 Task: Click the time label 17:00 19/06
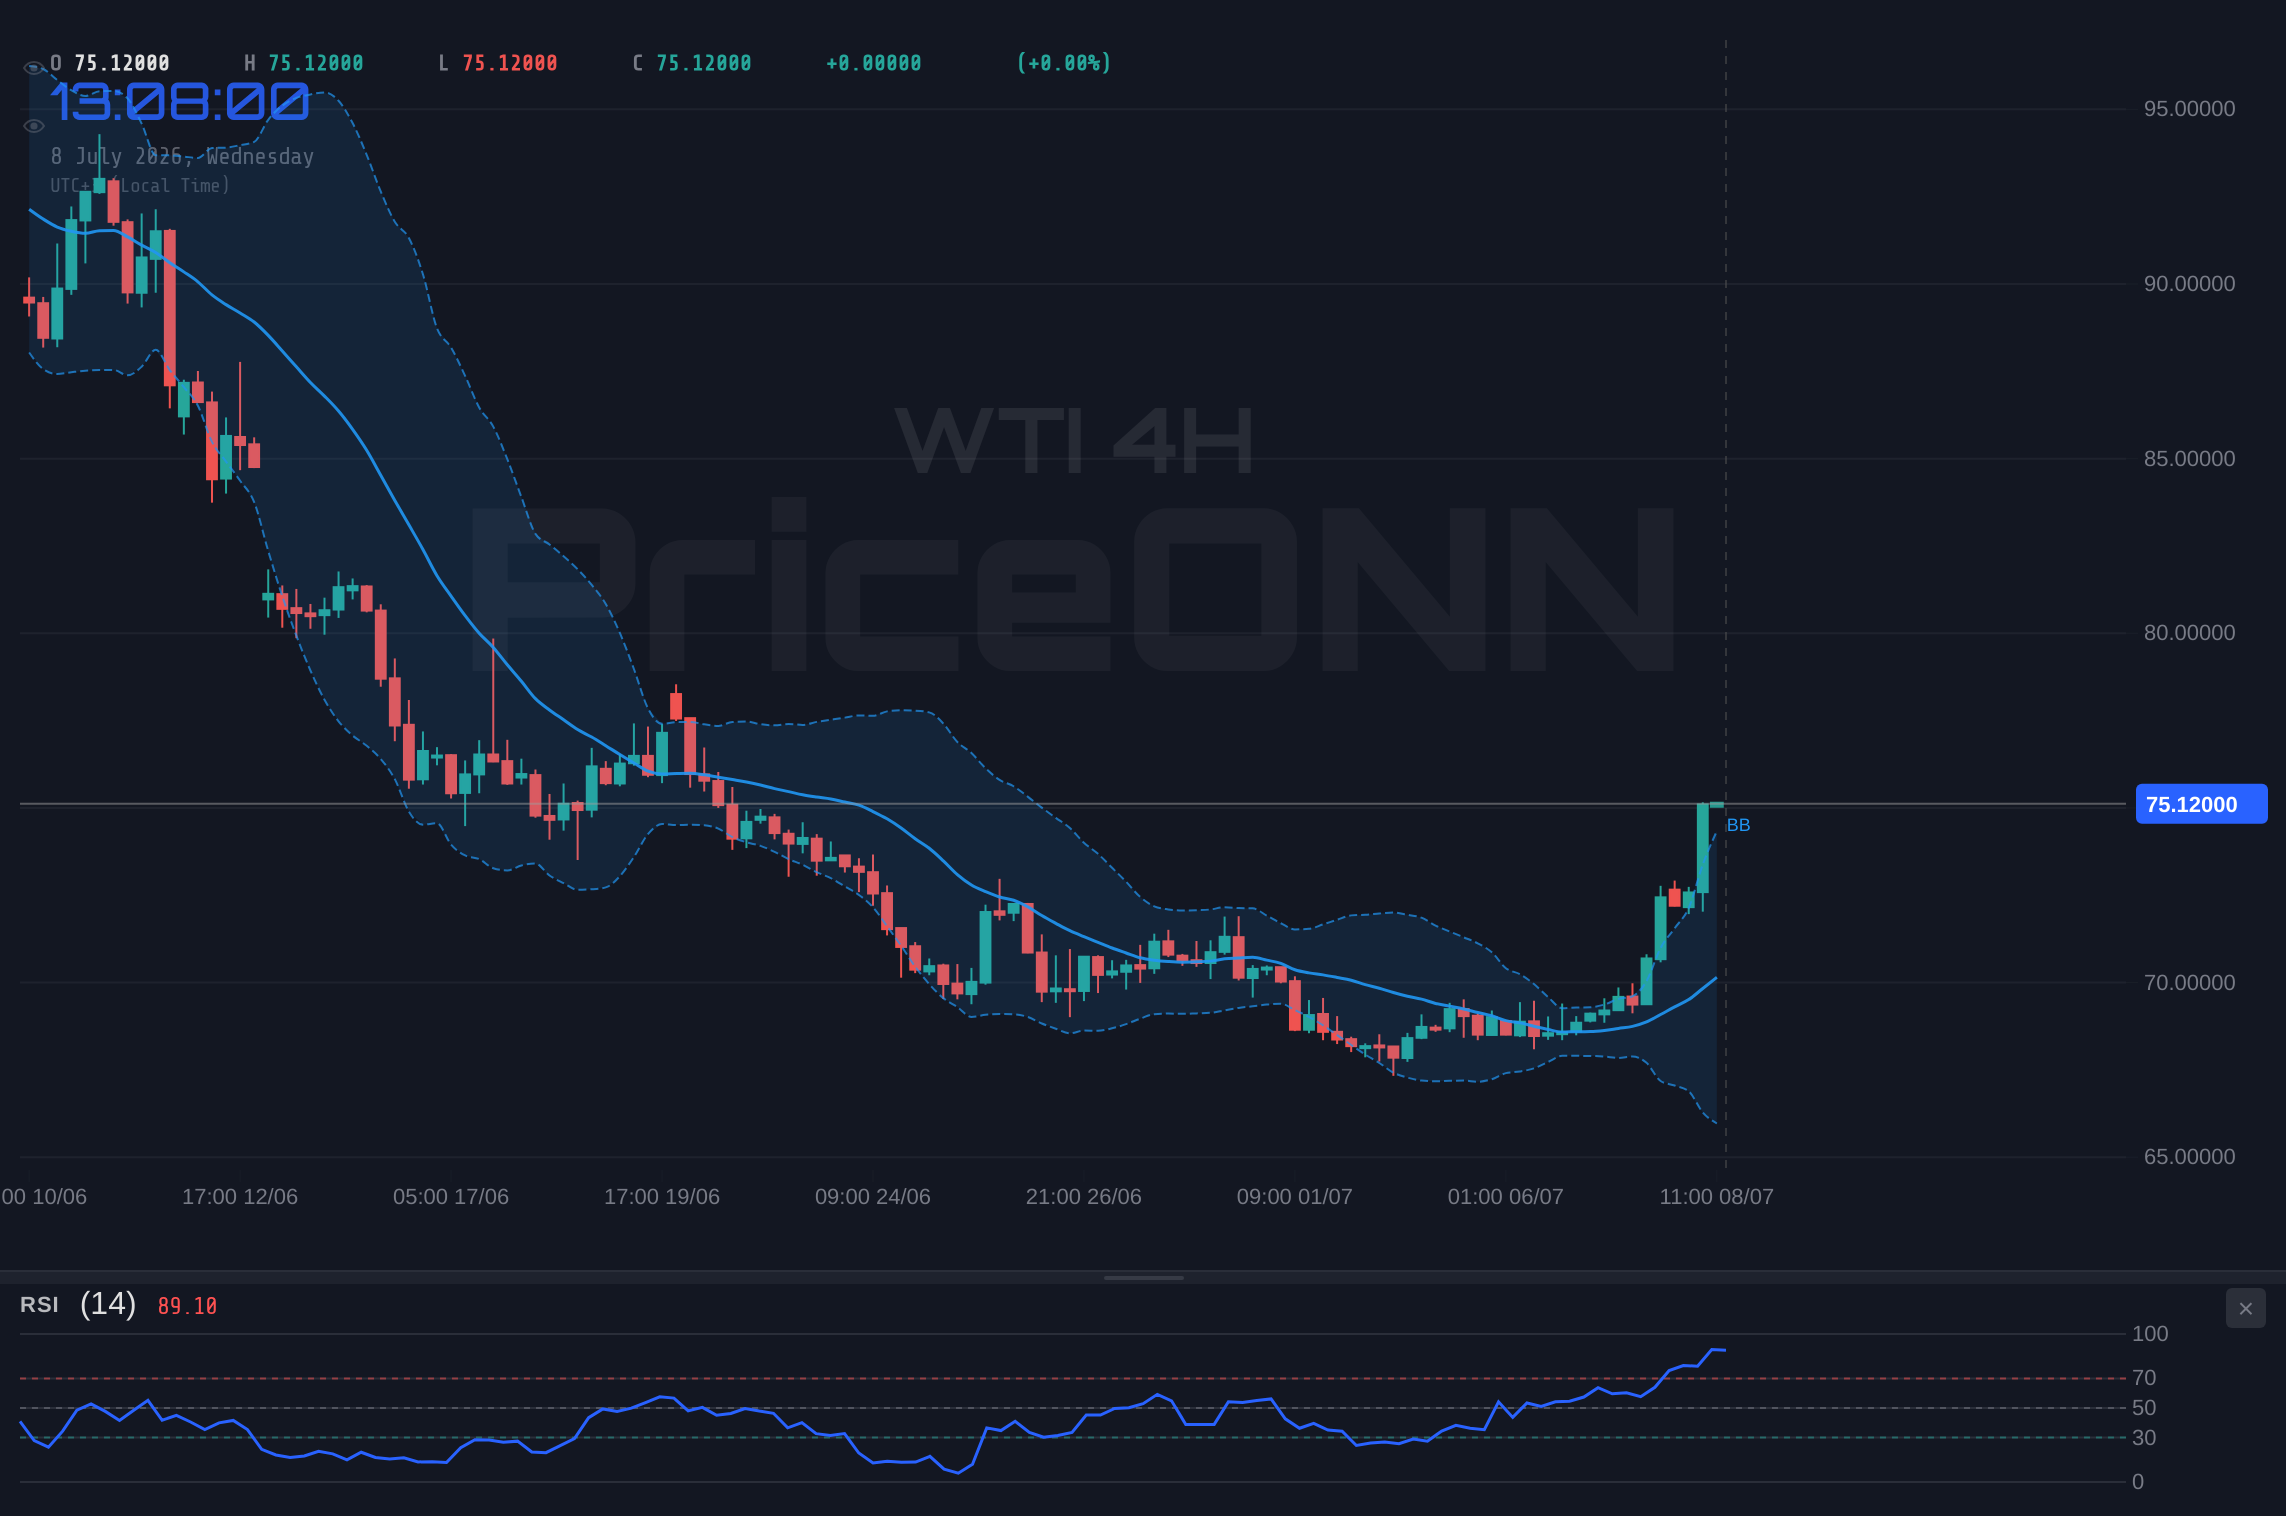click(x=662, y=1197)
